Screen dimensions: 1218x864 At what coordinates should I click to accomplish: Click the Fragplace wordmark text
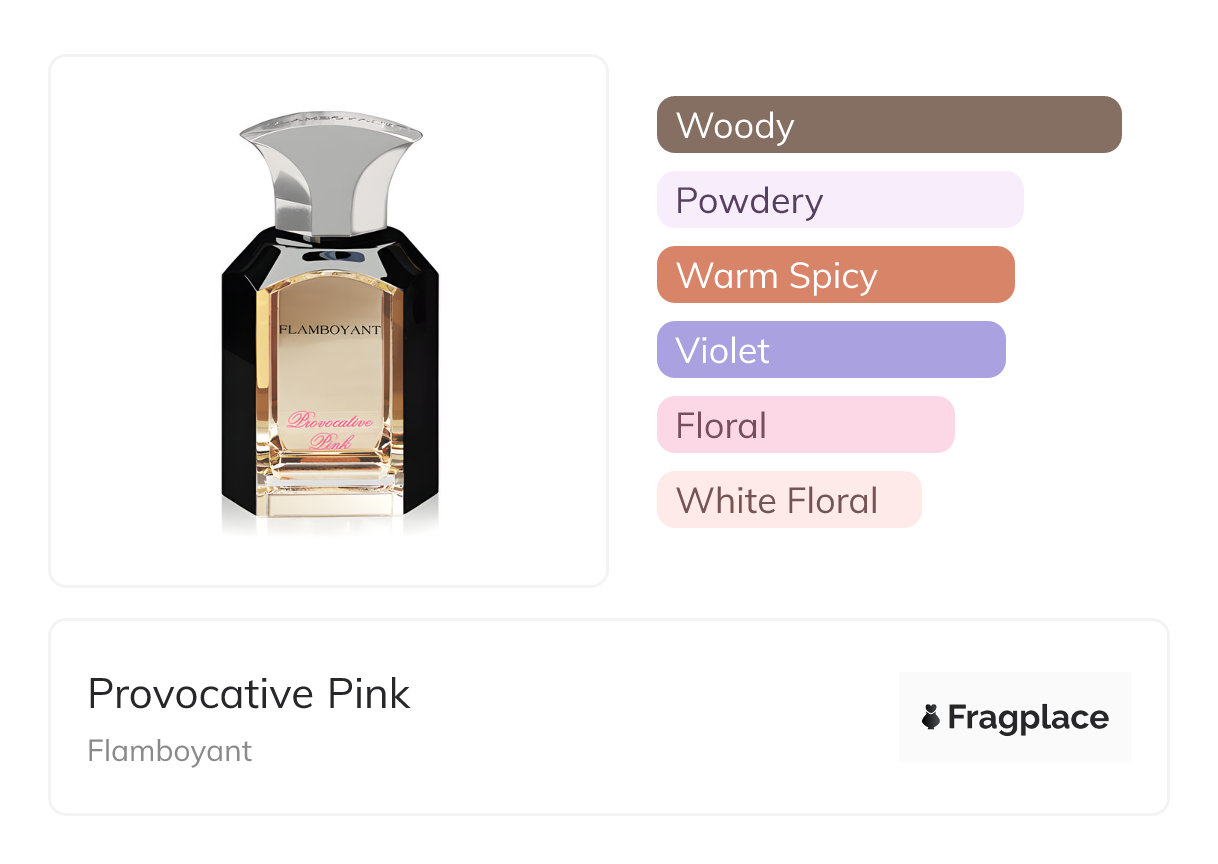tap(1028, 717)
